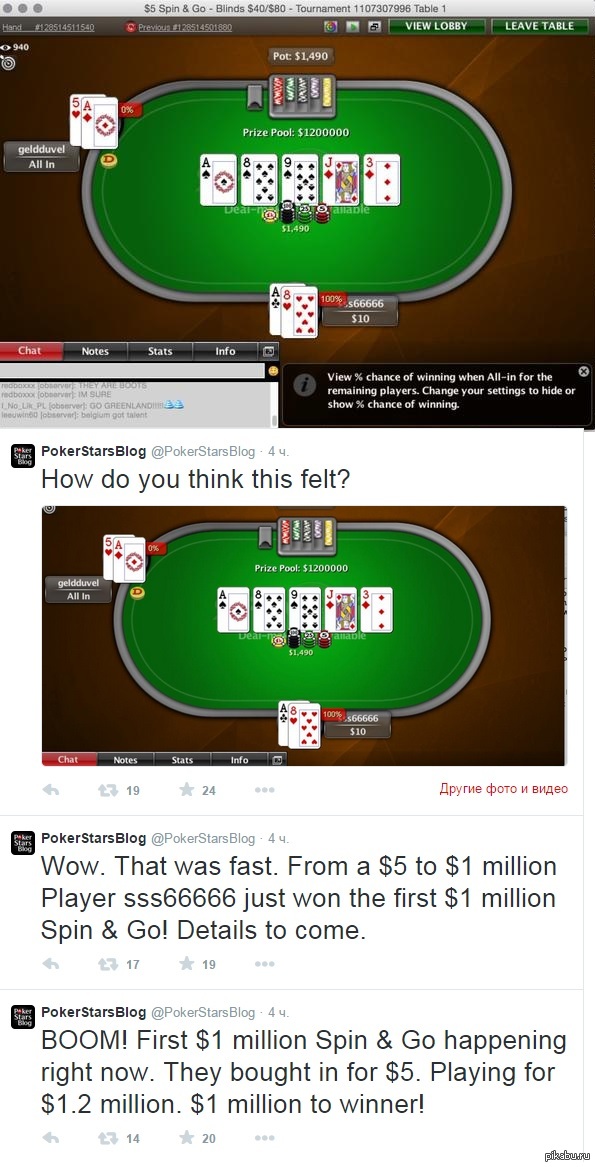The width and height of the screenshot is (595, 1167).
Task: Click the chat message input field
Action: pos(133,370)
